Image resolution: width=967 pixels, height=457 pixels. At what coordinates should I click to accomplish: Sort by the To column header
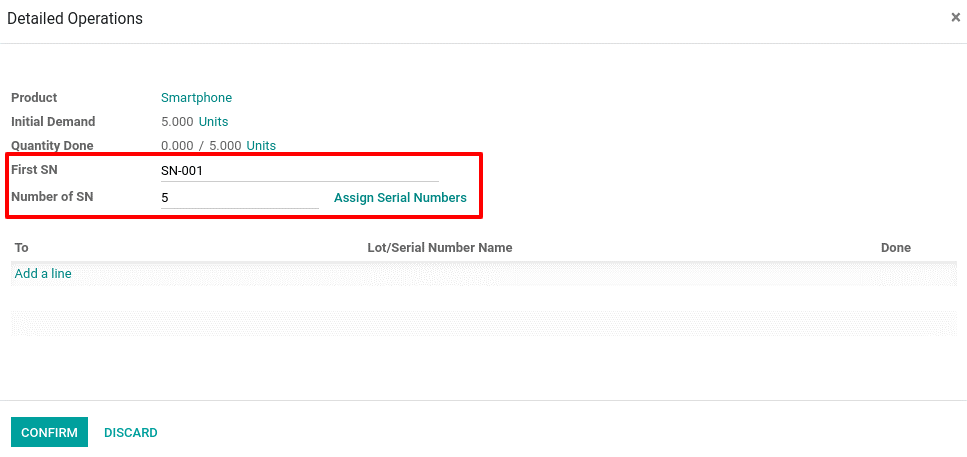coord(22,248)
